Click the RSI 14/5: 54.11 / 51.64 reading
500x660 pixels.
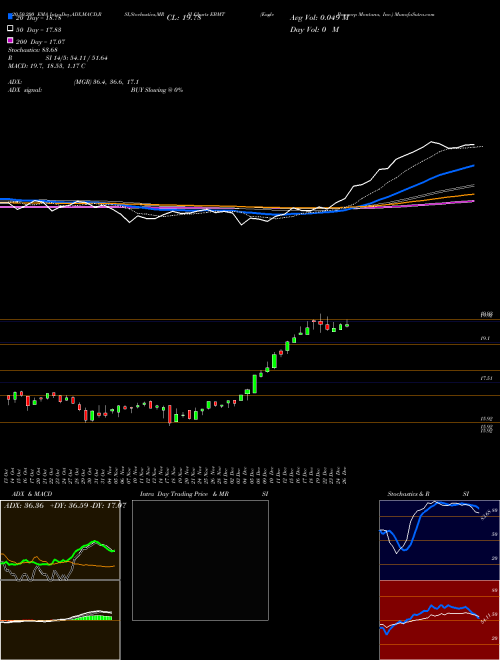58,58
